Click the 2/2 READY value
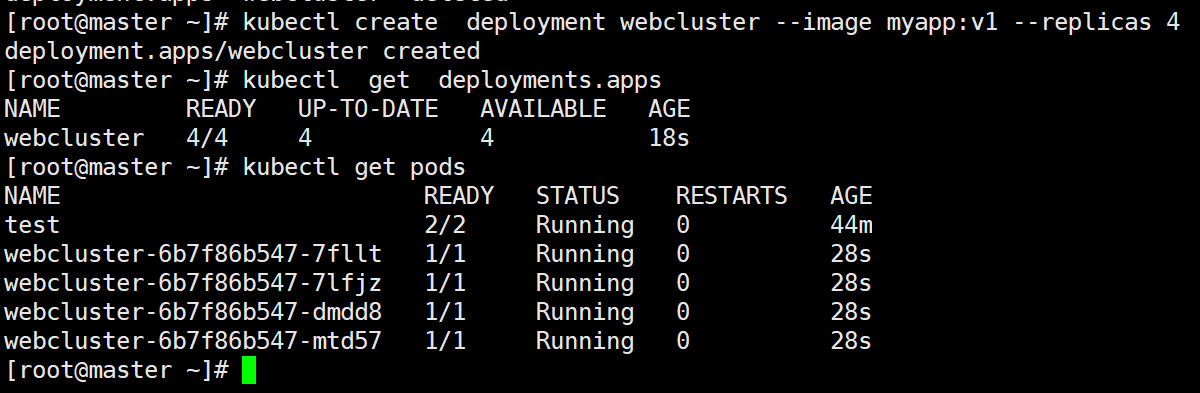The width and height of the screenshot is (1200, 393). coord(445,225)
